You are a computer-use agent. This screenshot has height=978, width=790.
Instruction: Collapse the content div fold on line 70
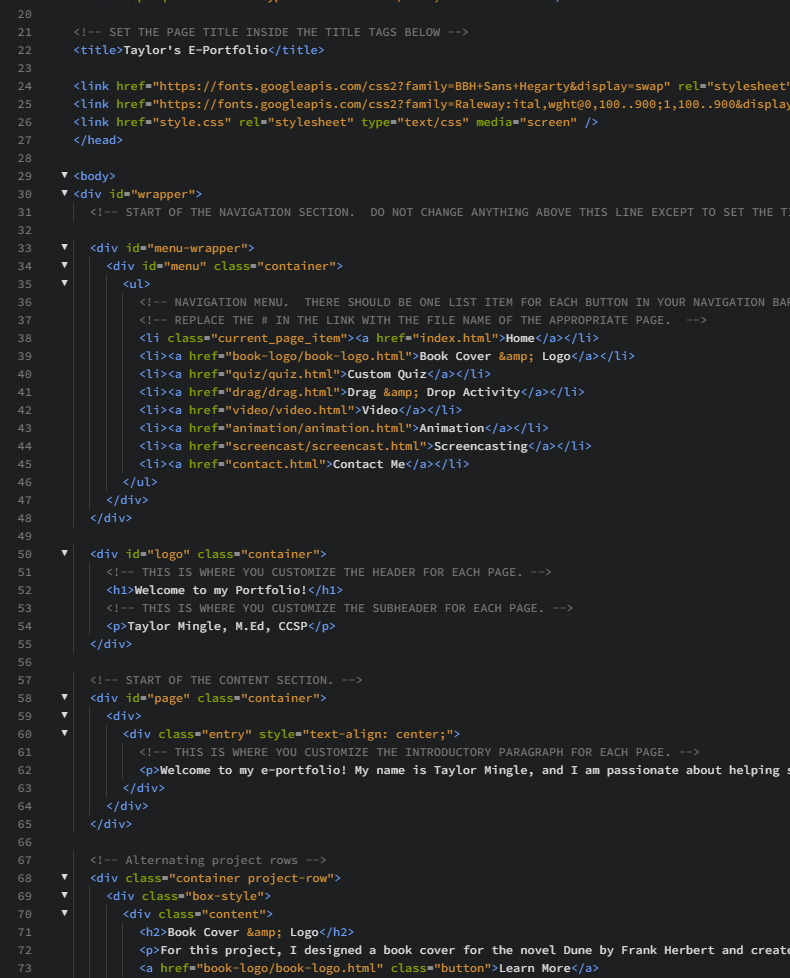click(64, 913)
